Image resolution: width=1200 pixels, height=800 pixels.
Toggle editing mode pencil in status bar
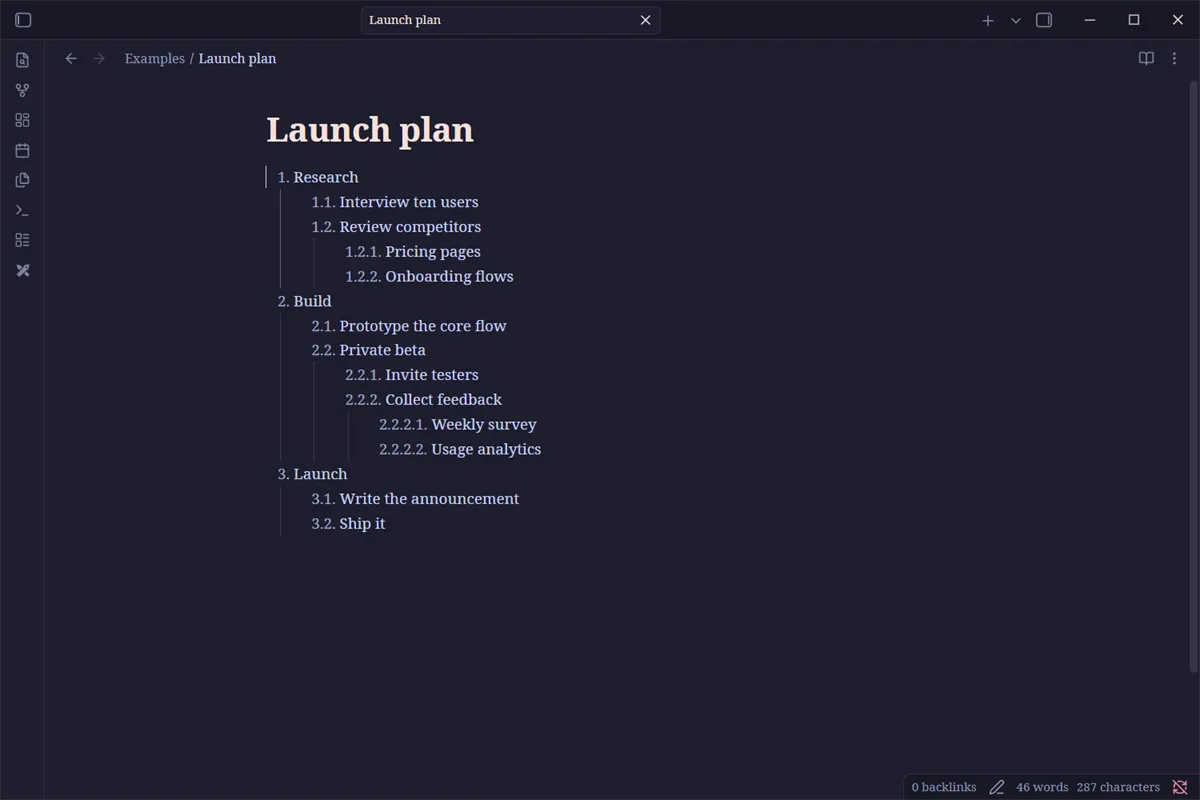997,787
